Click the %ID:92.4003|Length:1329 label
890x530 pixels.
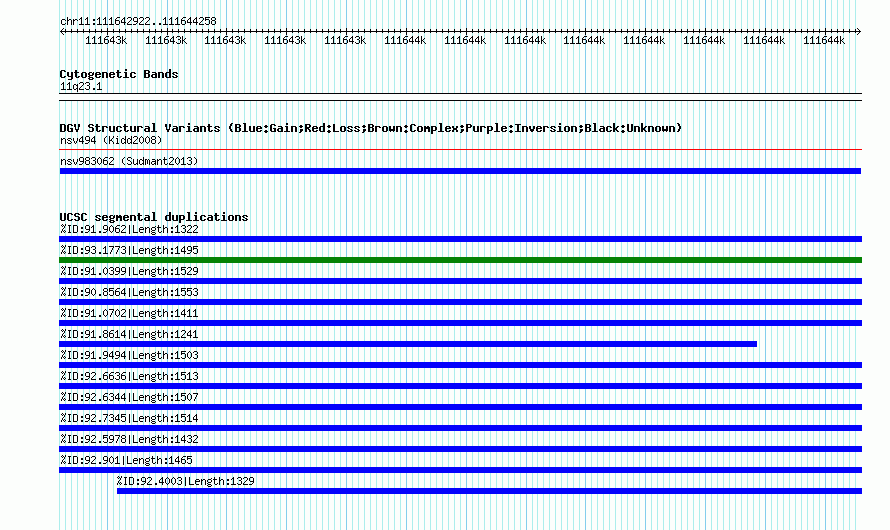point(186,481)
